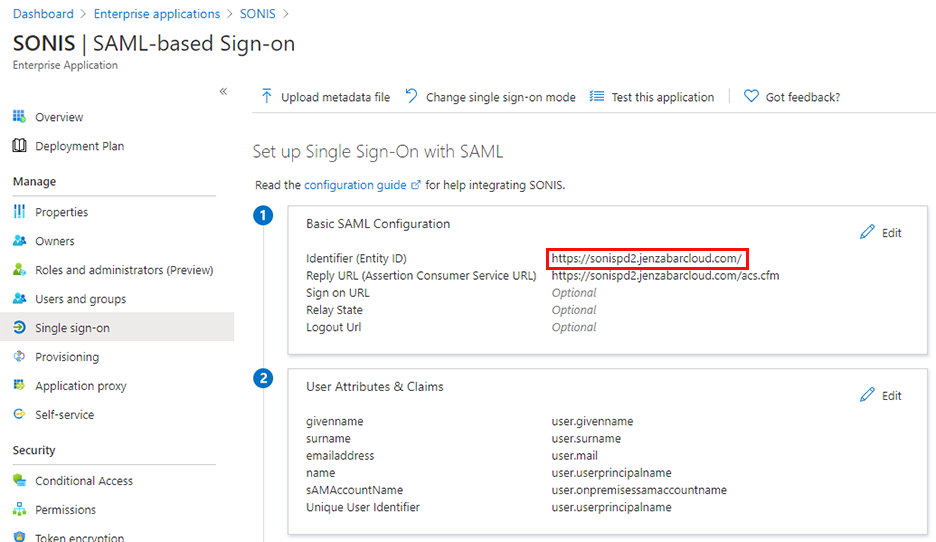The height and width of the screenshot is (542, 936).
Task: Click the Overview grid icon in sidebar
Action: click(x=19, y=117)
